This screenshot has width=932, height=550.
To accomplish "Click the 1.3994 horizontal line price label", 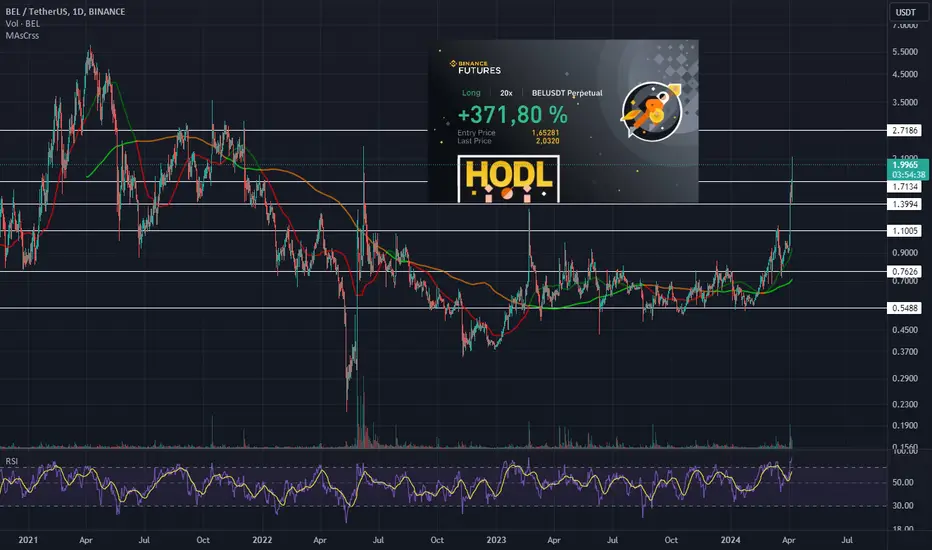I will pyautogui.click(x=904, y=204).
